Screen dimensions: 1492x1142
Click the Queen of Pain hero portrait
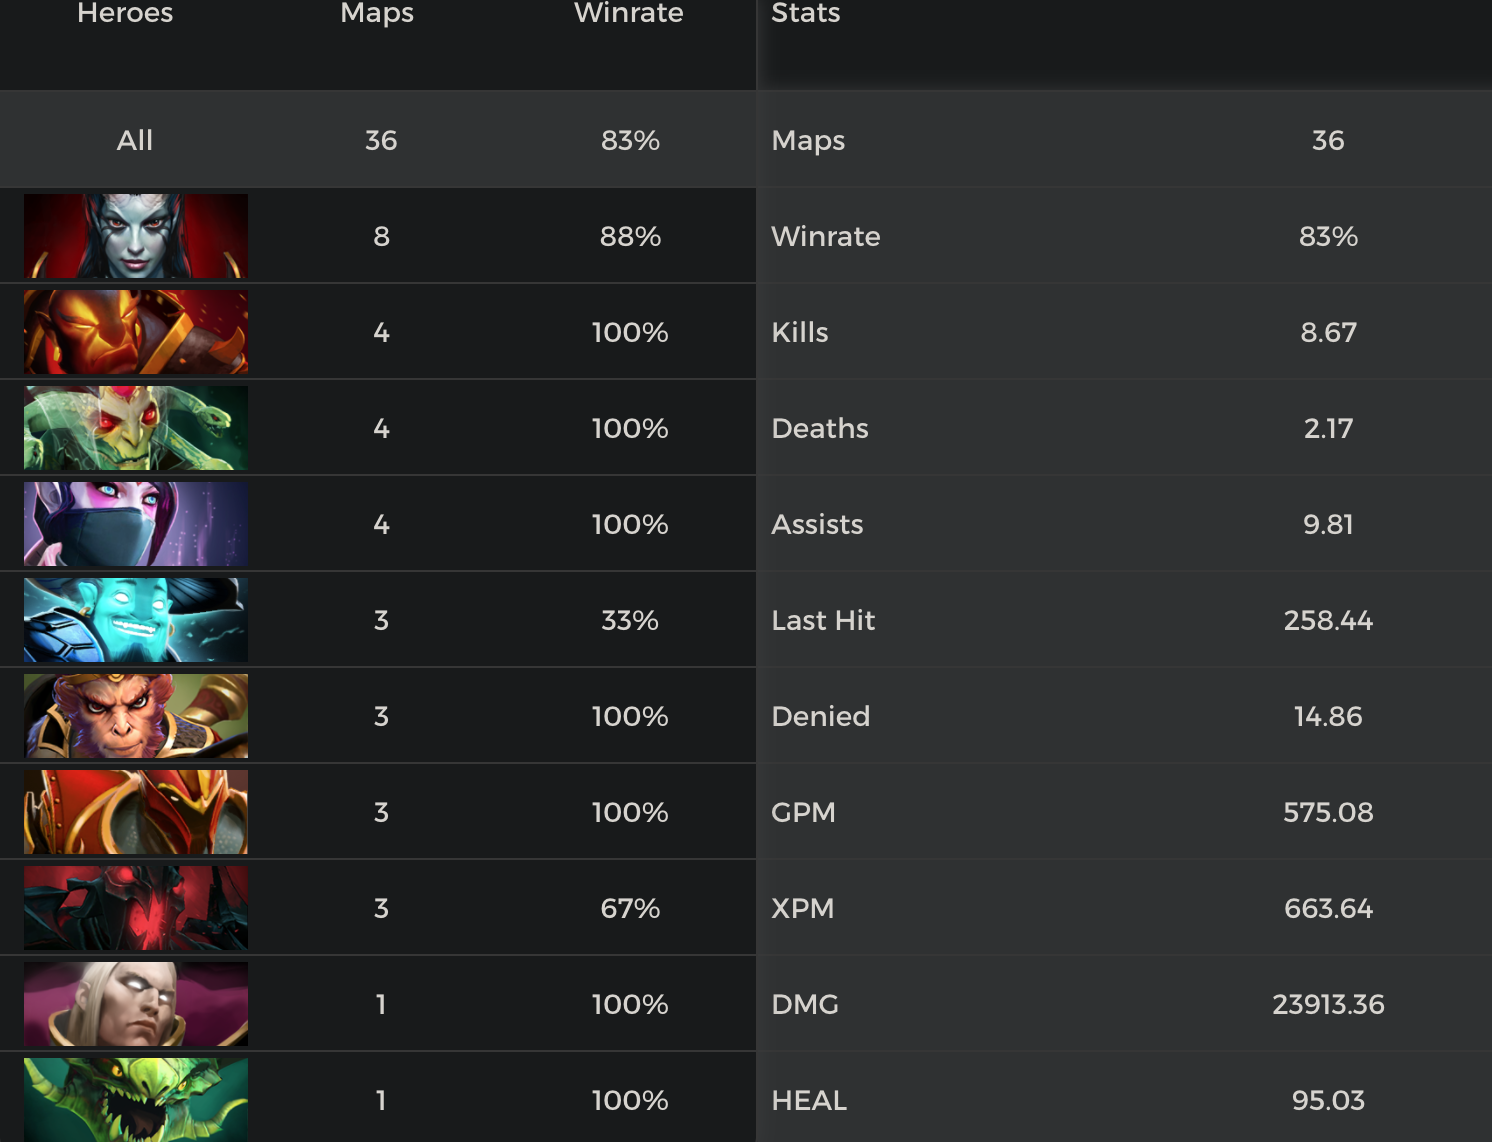[136, 236]
